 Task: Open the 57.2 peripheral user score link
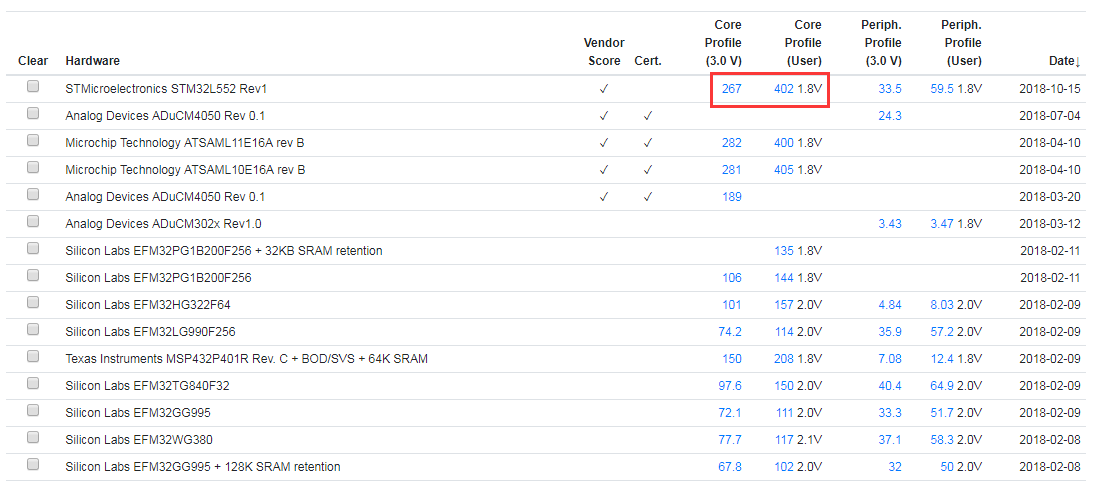click(x=942, y=332)
